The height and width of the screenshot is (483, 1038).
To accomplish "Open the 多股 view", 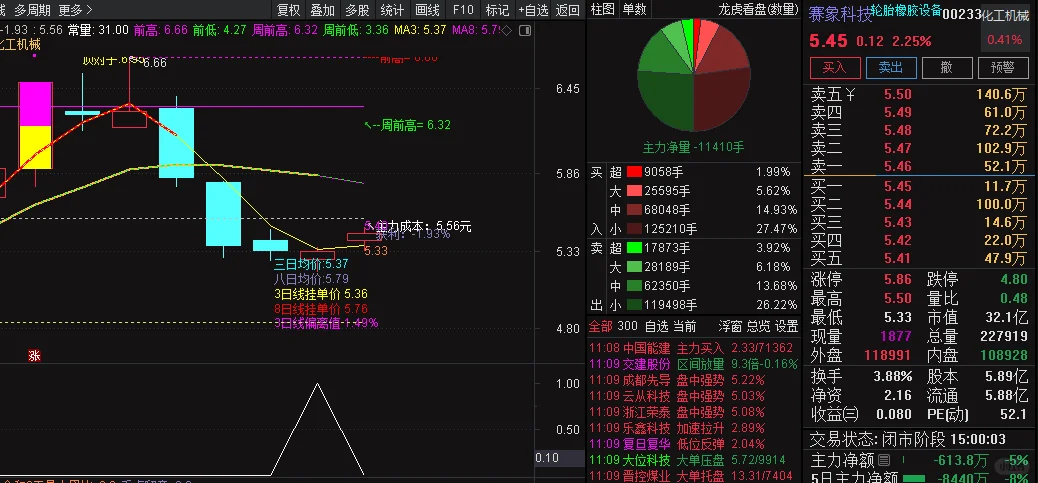I will [357, 10].
